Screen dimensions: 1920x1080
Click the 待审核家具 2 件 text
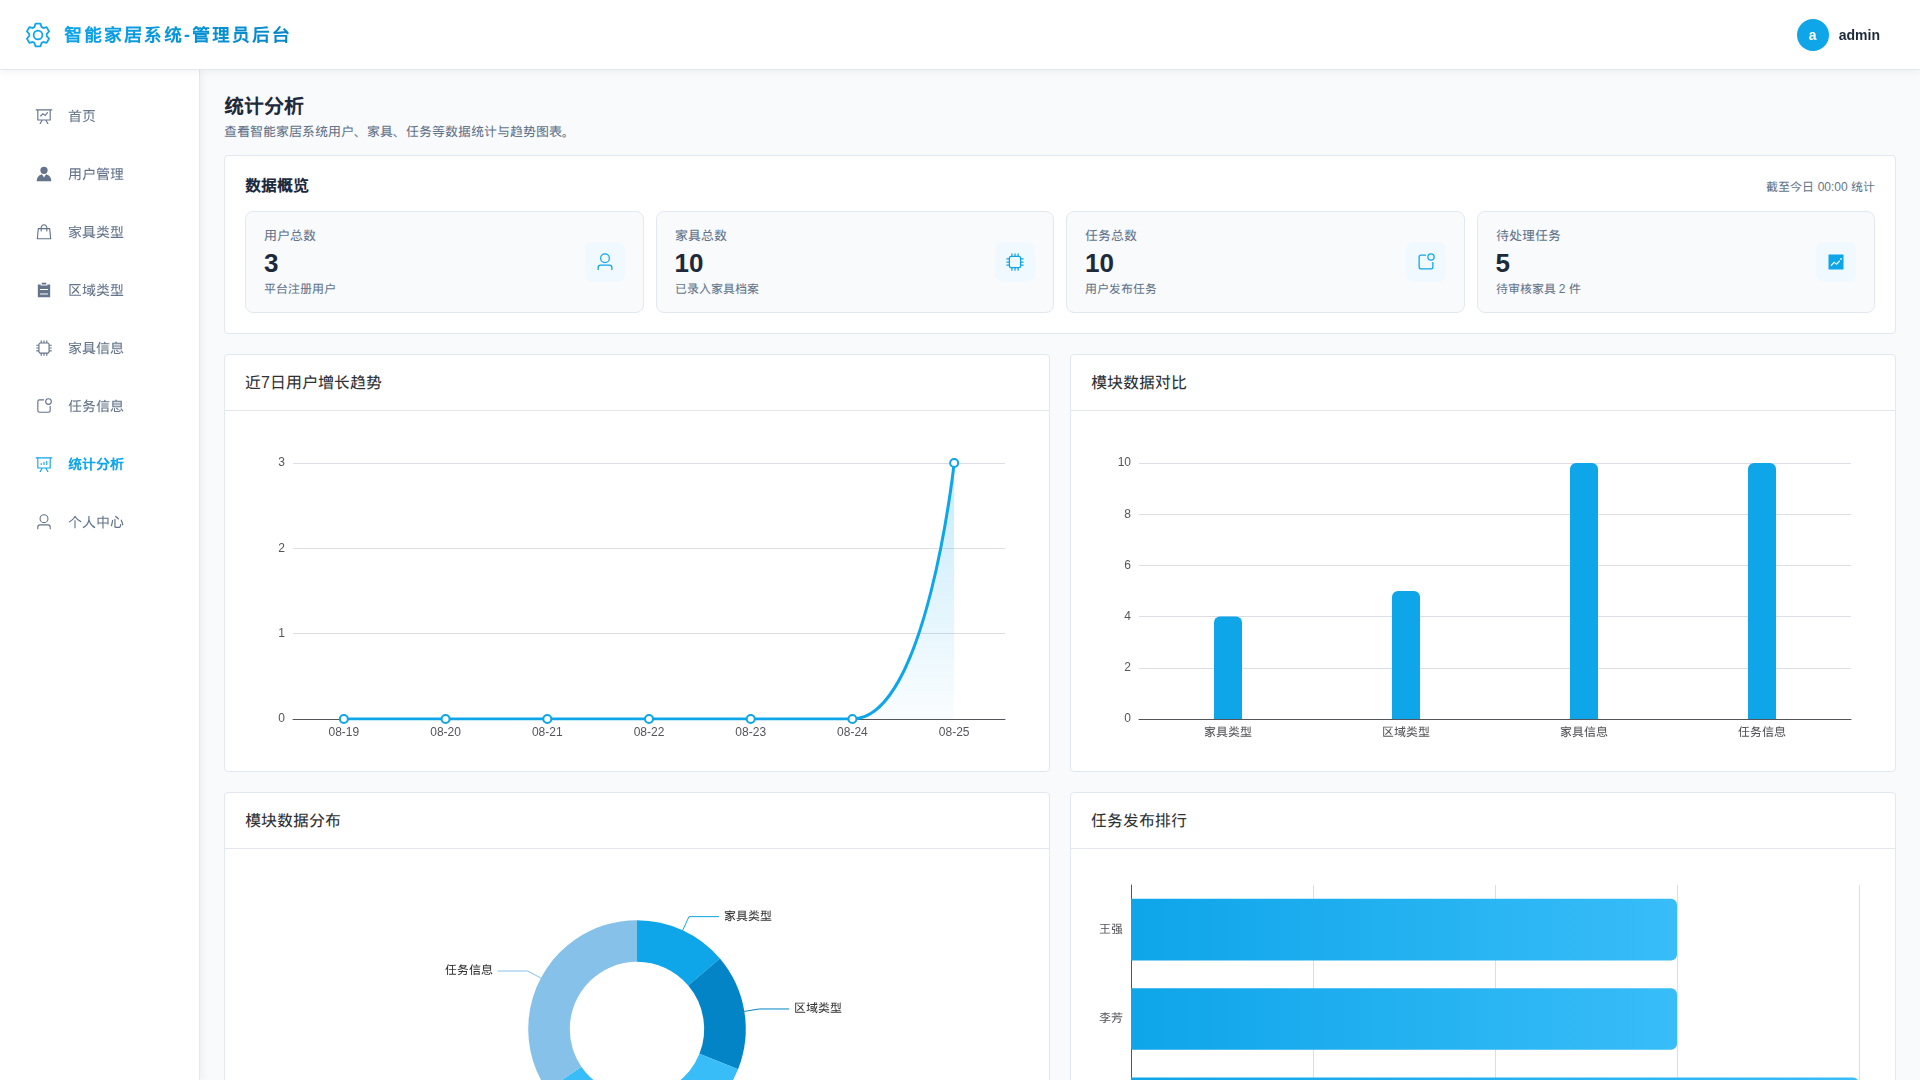pos(1538,289)
